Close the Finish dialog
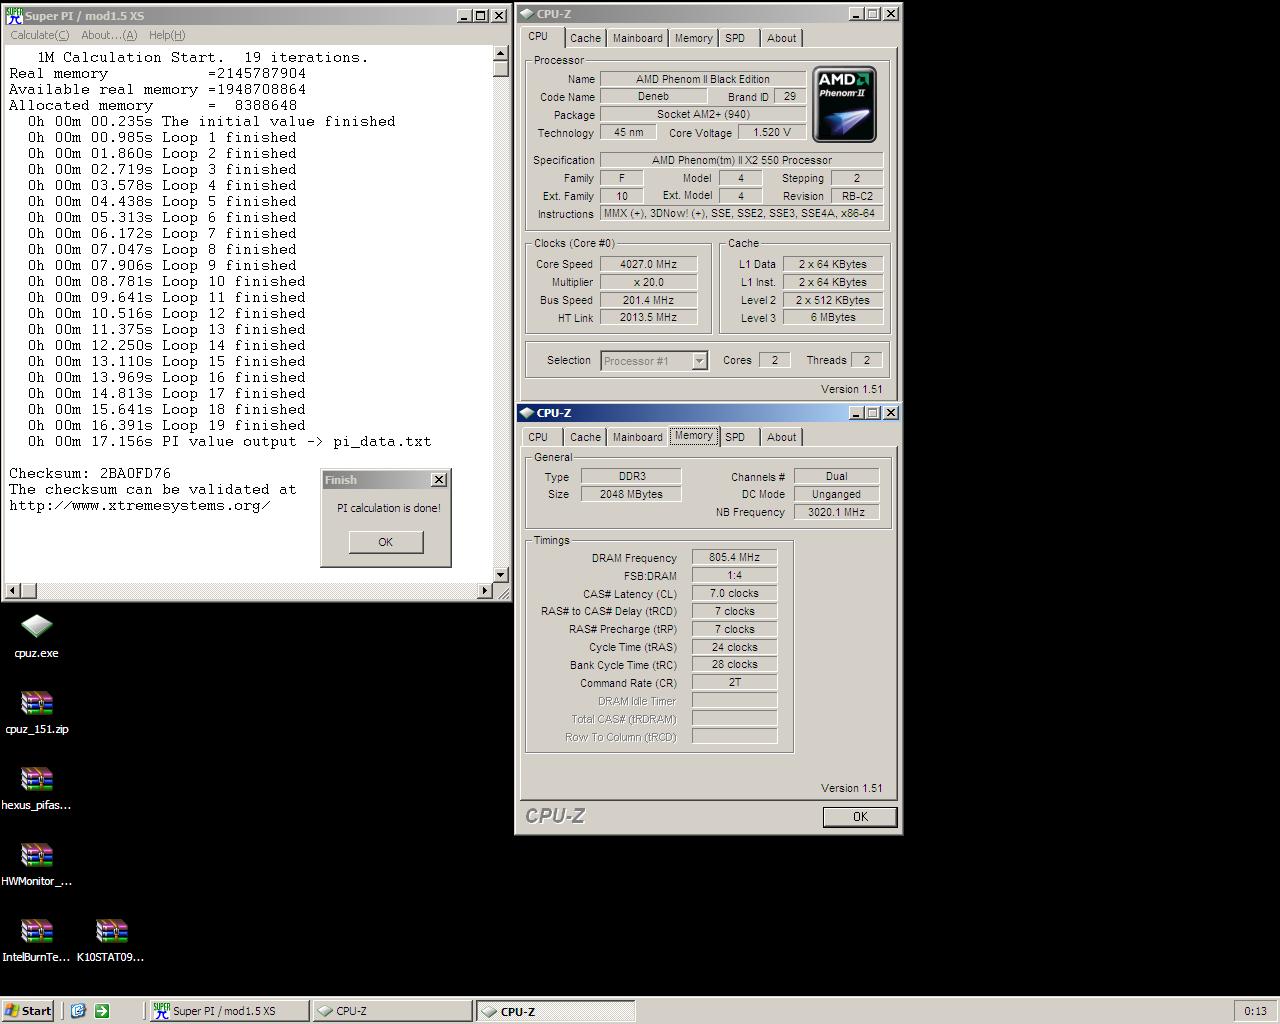This screenshot has height=1024, width=1280. coord(438,480)
